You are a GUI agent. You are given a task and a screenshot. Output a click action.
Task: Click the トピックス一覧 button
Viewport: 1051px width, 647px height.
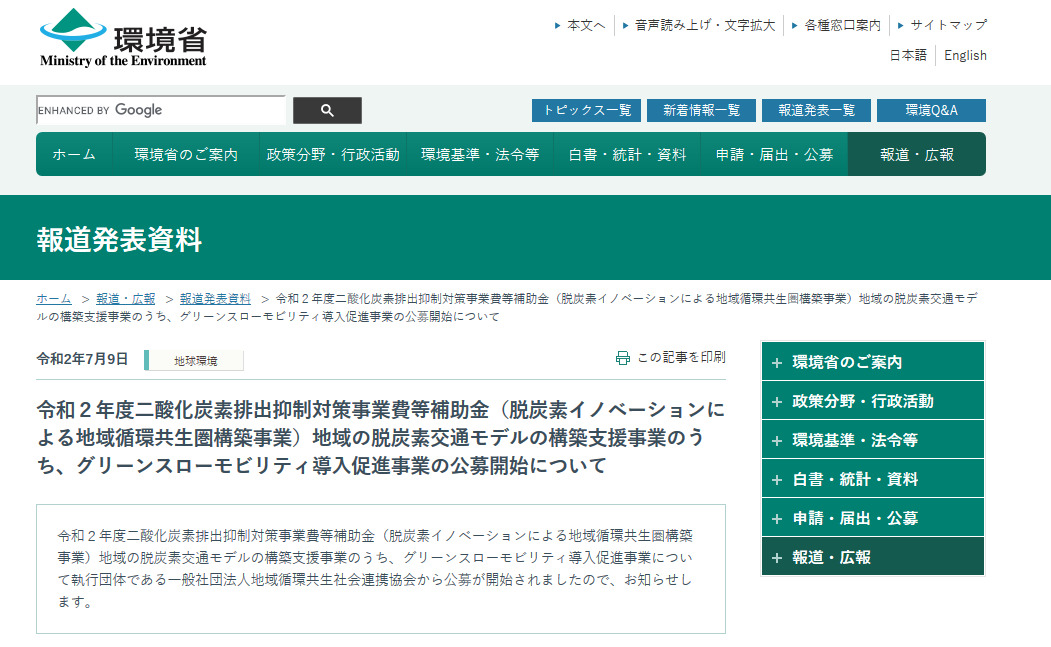click(586, 110)
